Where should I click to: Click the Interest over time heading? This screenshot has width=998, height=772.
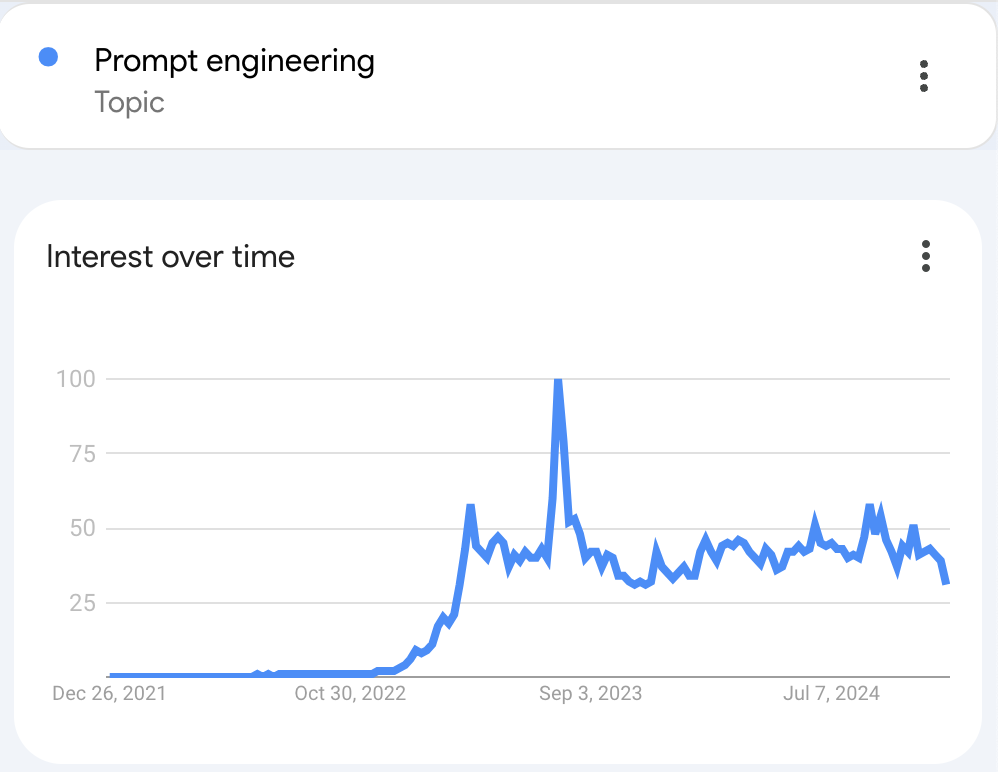click(170, 257)
